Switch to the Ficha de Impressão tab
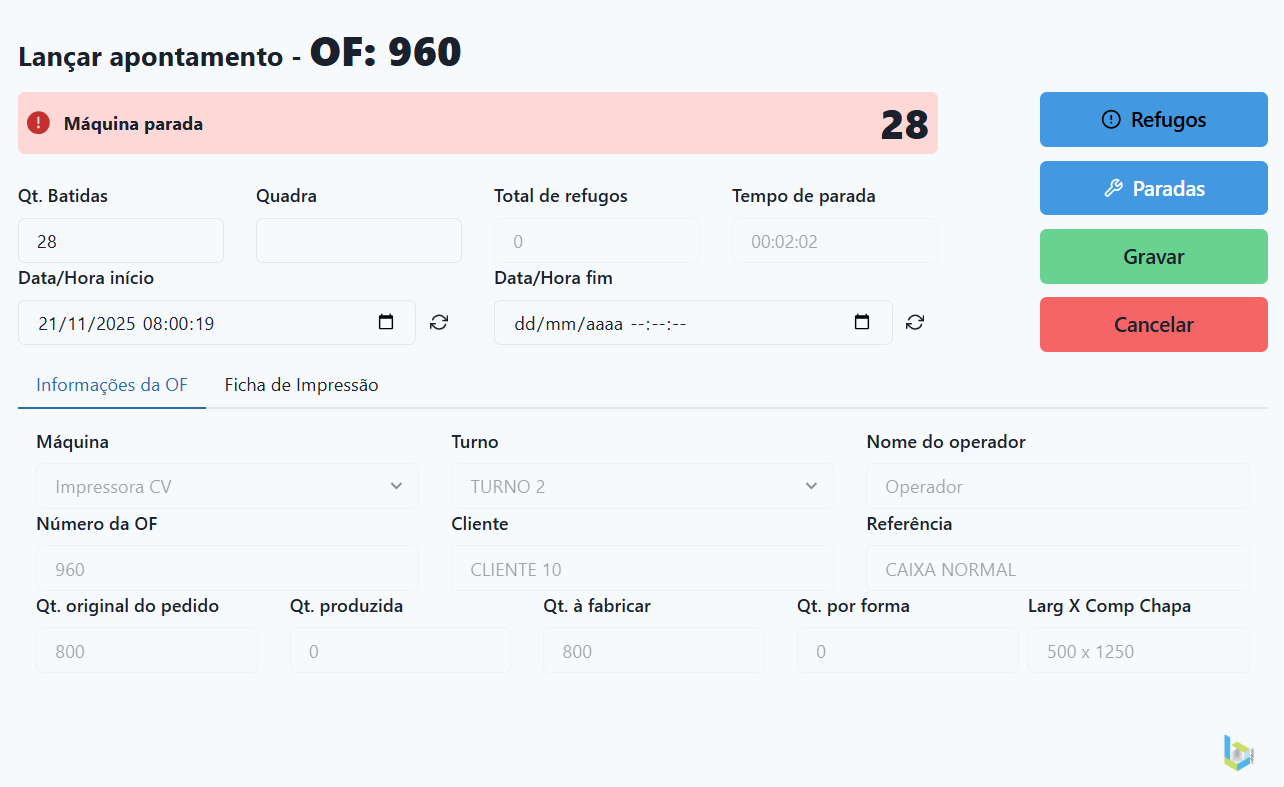Viewport: 1284px width, 787px height. pos(301,385)
